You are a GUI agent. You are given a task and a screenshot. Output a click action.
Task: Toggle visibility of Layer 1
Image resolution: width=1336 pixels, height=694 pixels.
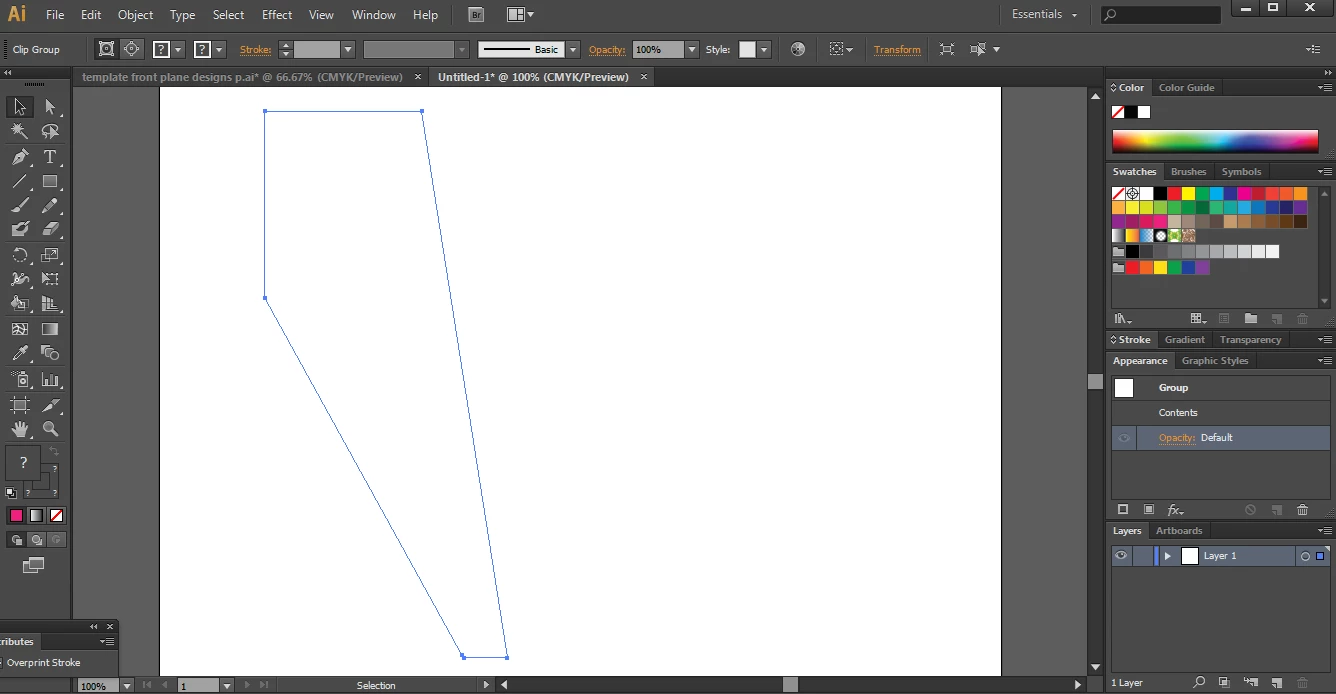point(1121,556)
